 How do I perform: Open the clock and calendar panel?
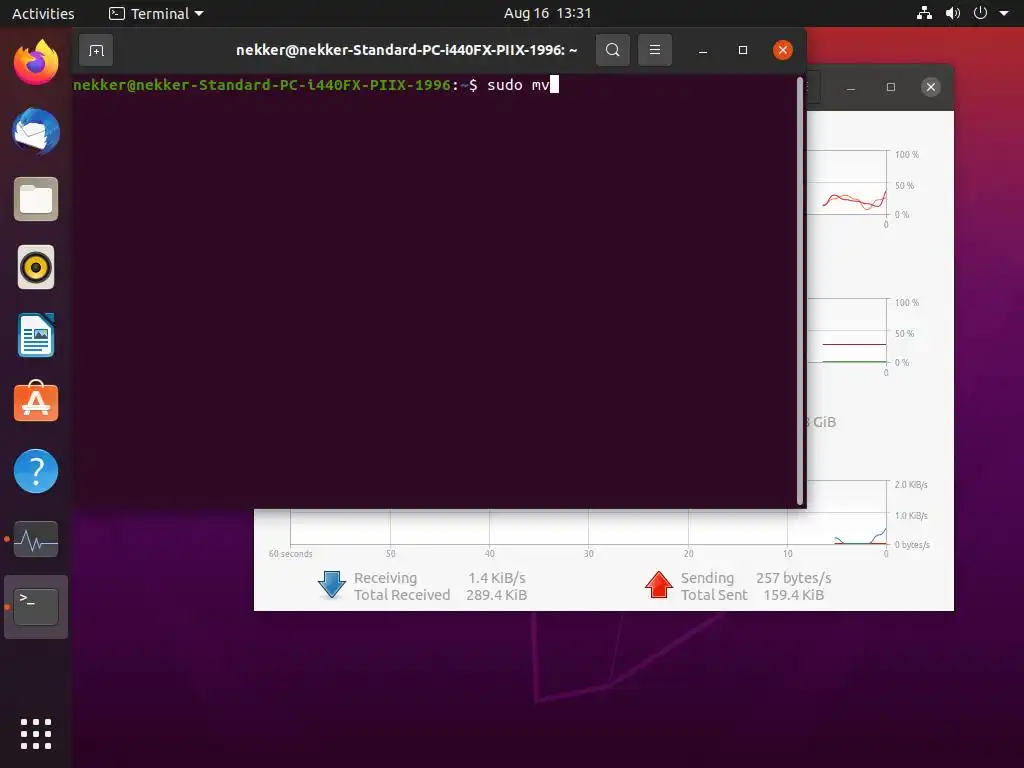tap(547, 13)
